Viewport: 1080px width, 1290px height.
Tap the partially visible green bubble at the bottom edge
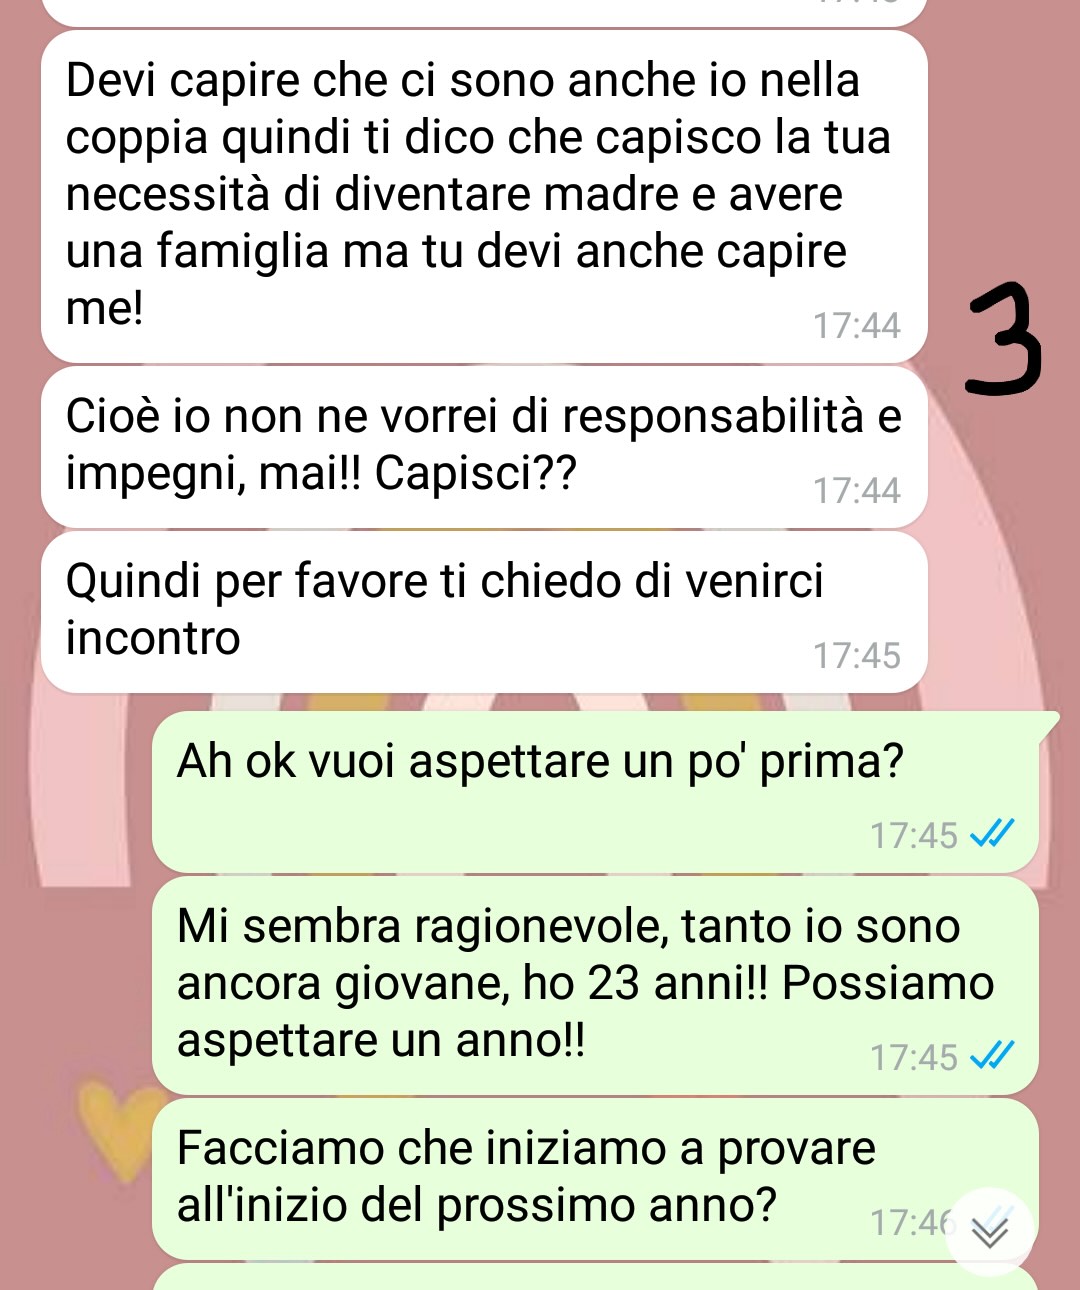pos(596,1277)
